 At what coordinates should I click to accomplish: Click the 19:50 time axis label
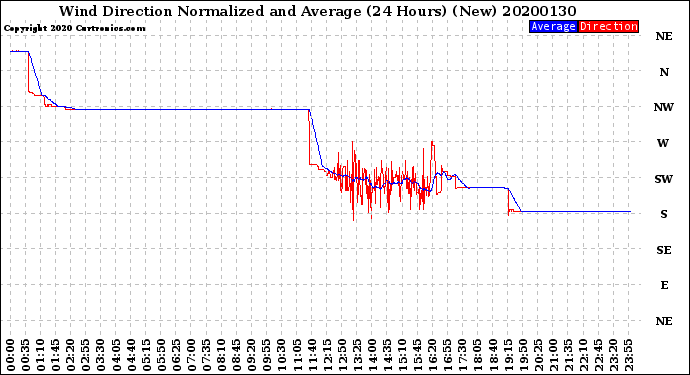point(522,355)
